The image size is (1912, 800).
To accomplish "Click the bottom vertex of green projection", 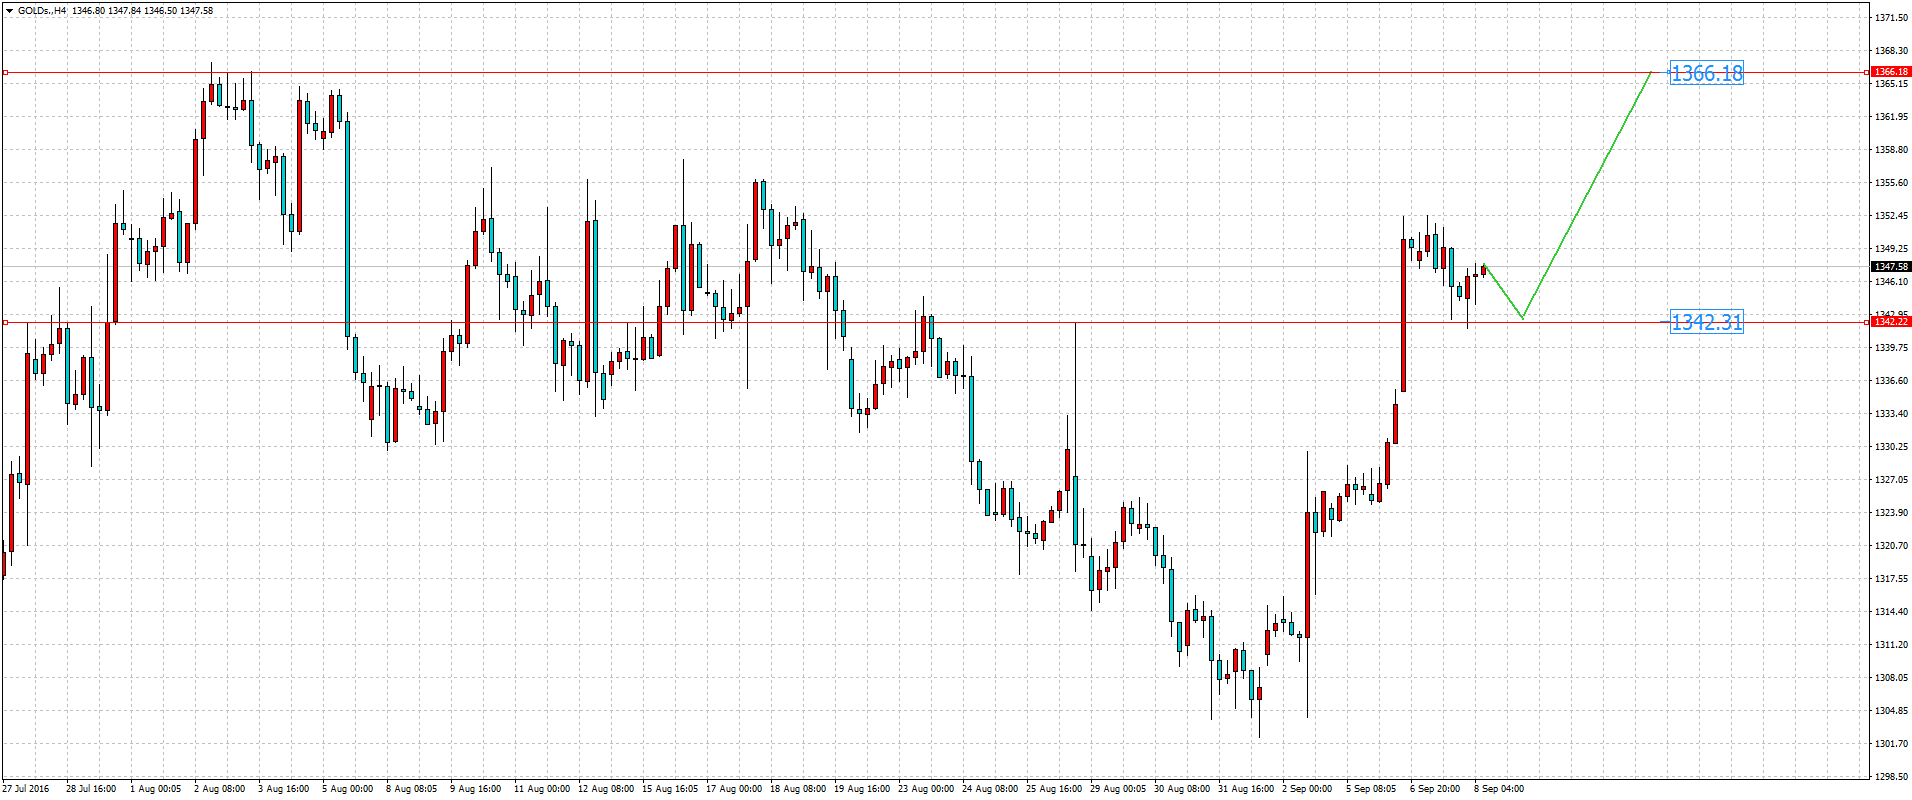I will tap(1522, 318).
